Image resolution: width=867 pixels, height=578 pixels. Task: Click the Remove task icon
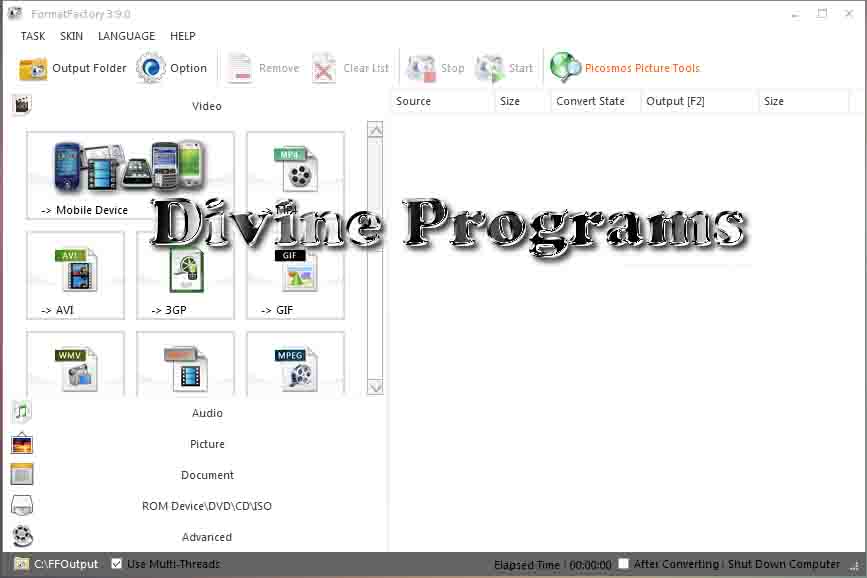(240, 69)
